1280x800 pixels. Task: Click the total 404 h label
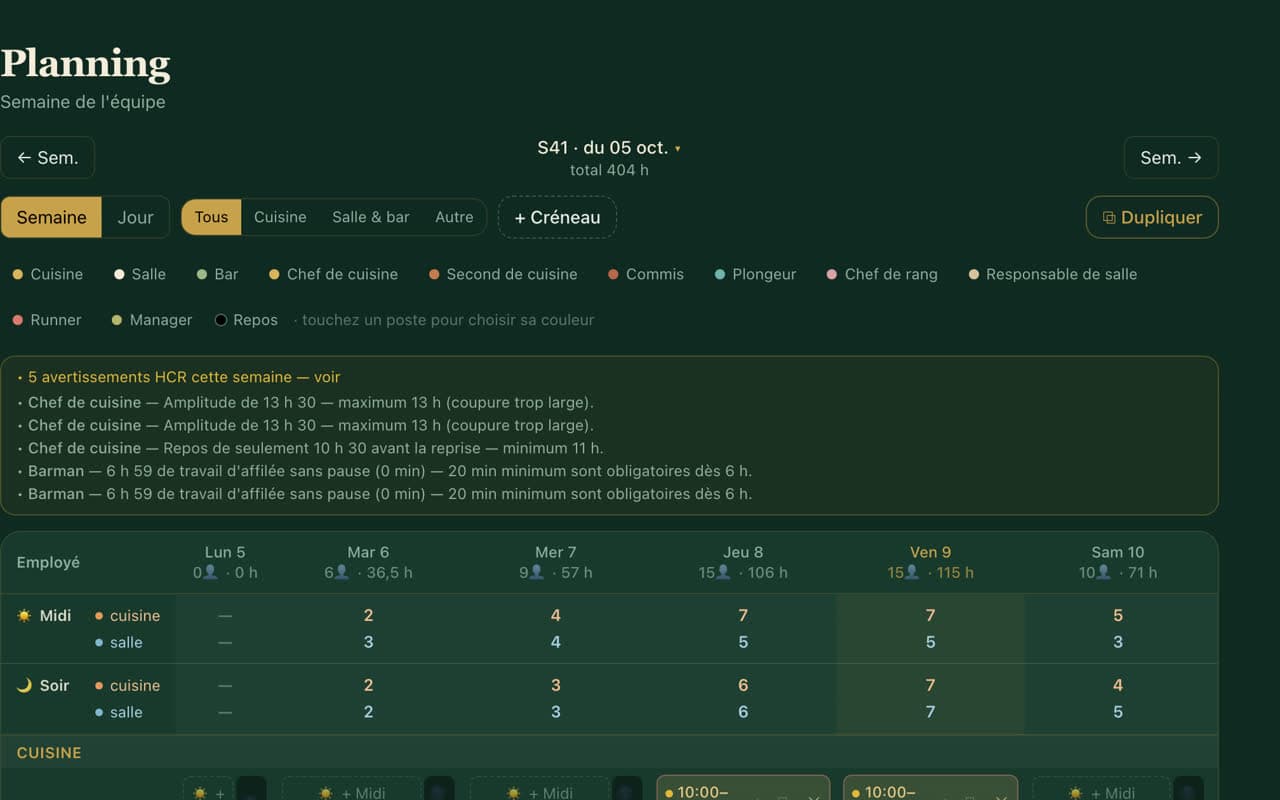coord(609,170)
